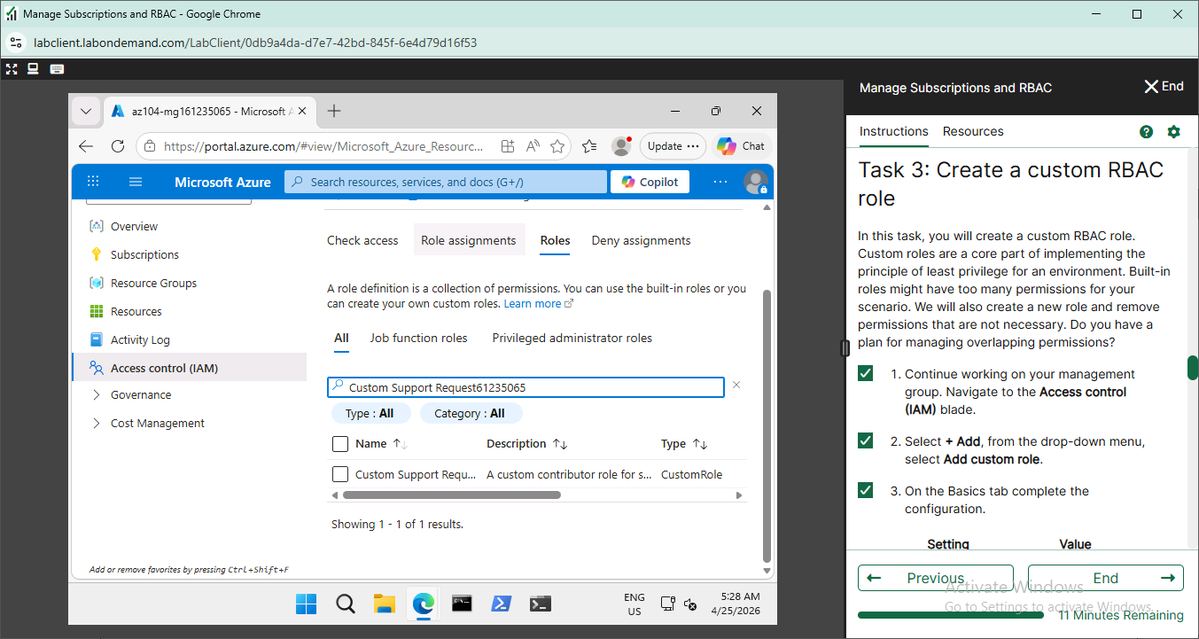
Task: Sort roles by Description column
Action: pyautogui.click(x=527, y=444)
